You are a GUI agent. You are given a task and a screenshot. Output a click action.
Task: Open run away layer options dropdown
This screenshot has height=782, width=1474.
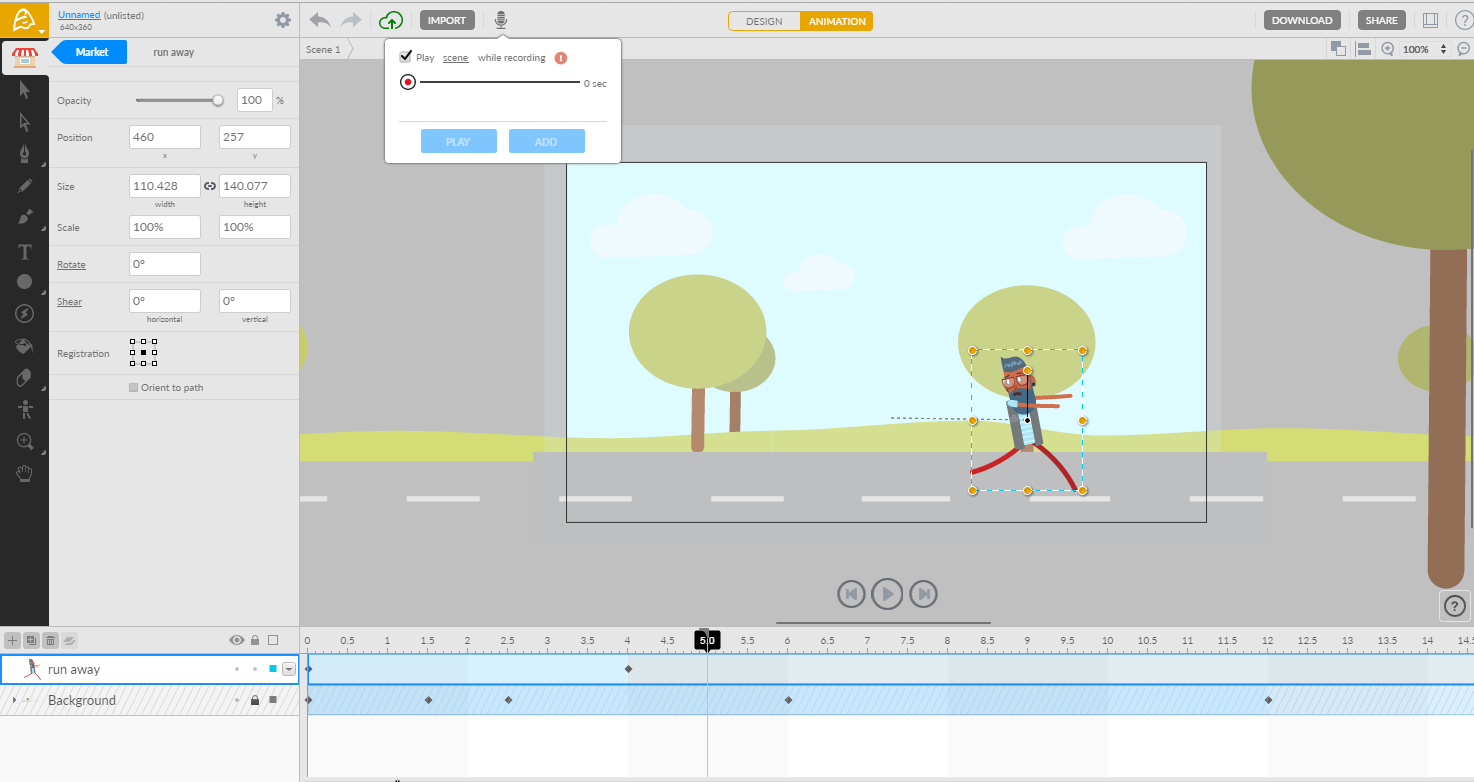(x=290, y=669)
